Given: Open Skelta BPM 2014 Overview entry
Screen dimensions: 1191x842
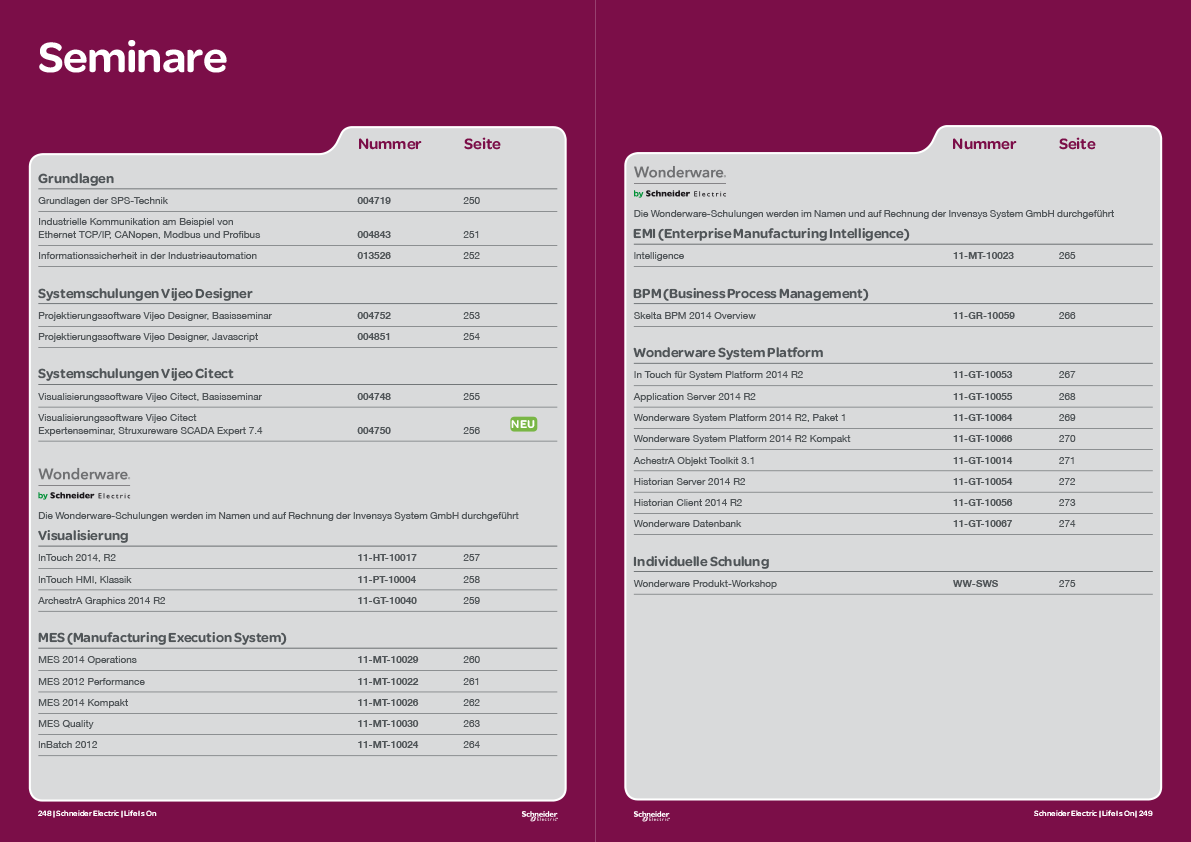Looking at the screenshot, I should click(694, 316).
